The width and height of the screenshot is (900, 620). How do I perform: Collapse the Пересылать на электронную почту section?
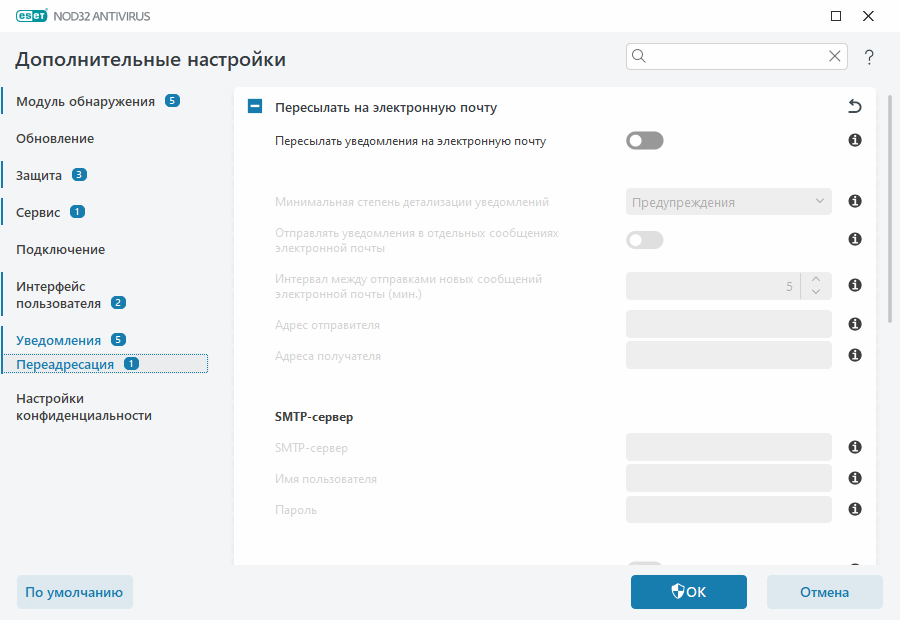coord(254,105)
